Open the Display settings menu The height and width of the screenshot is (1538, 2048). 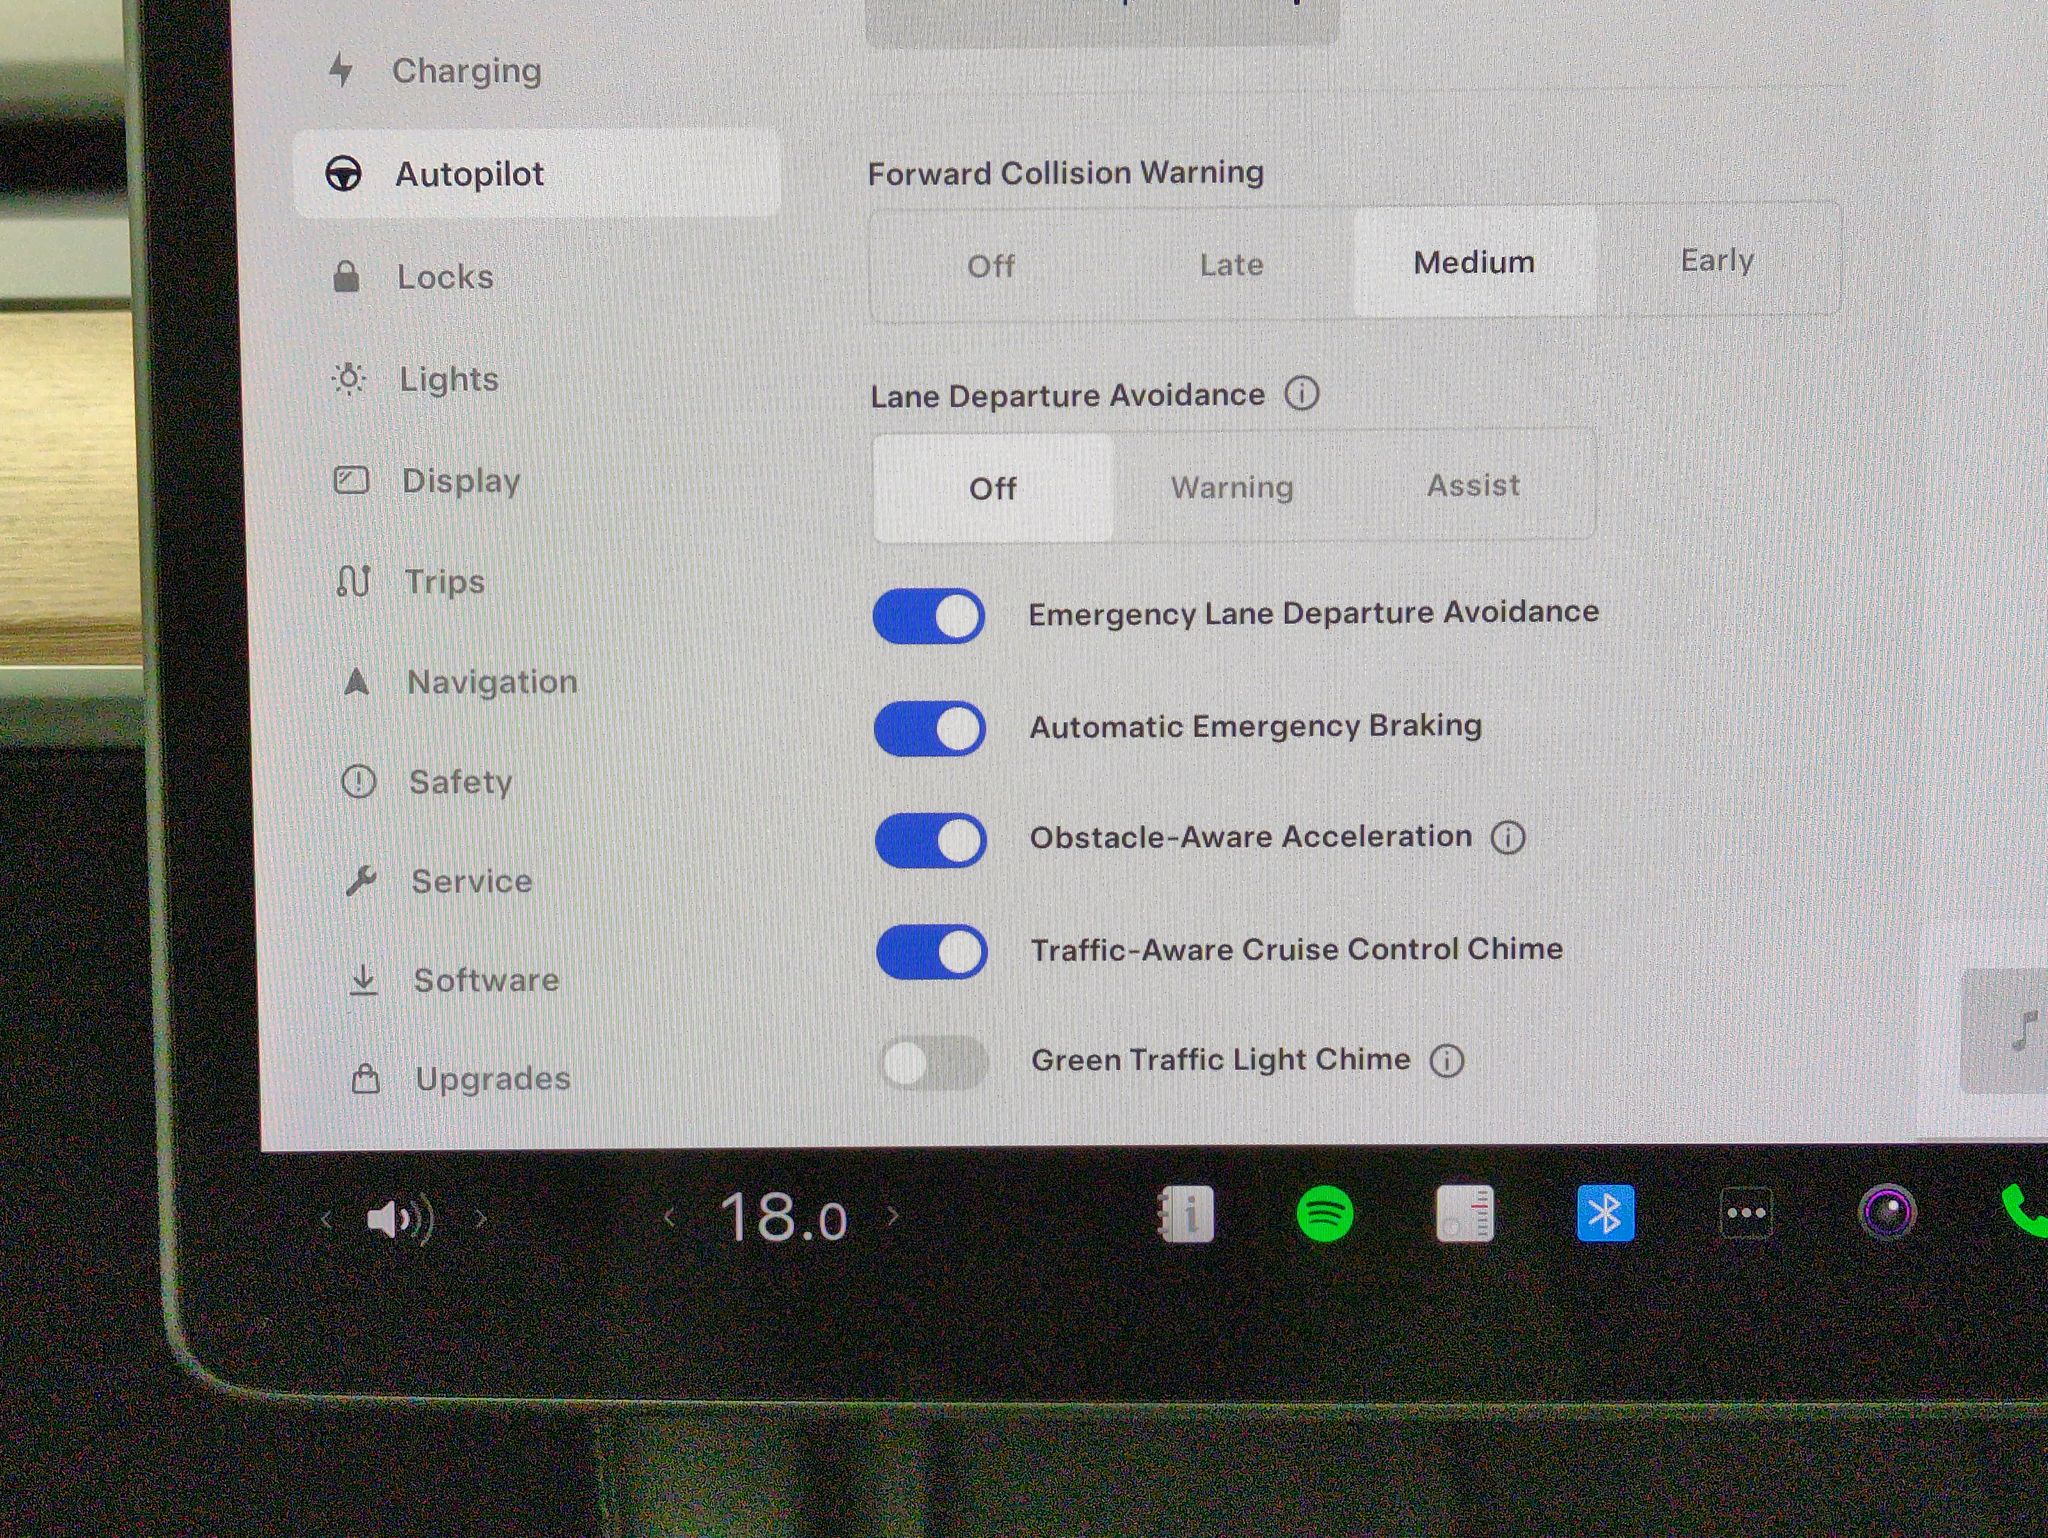(427, 481)
